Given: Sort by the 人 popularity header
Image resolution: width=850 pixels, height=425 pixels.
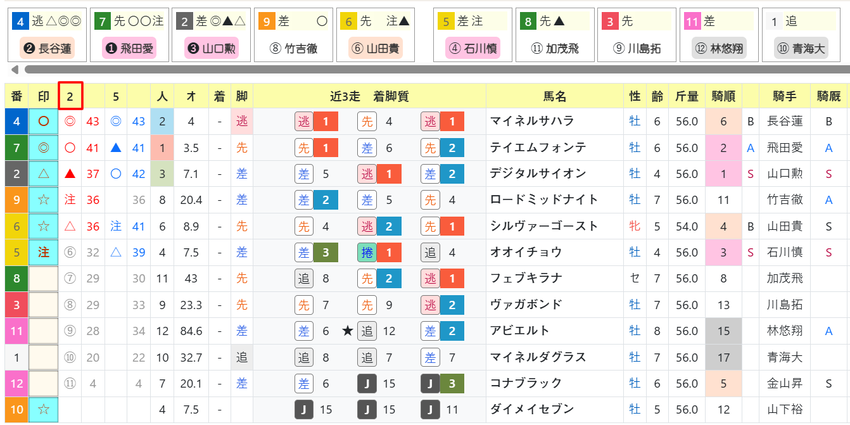Looking at the screenshot, I should (x=162, y=96).
